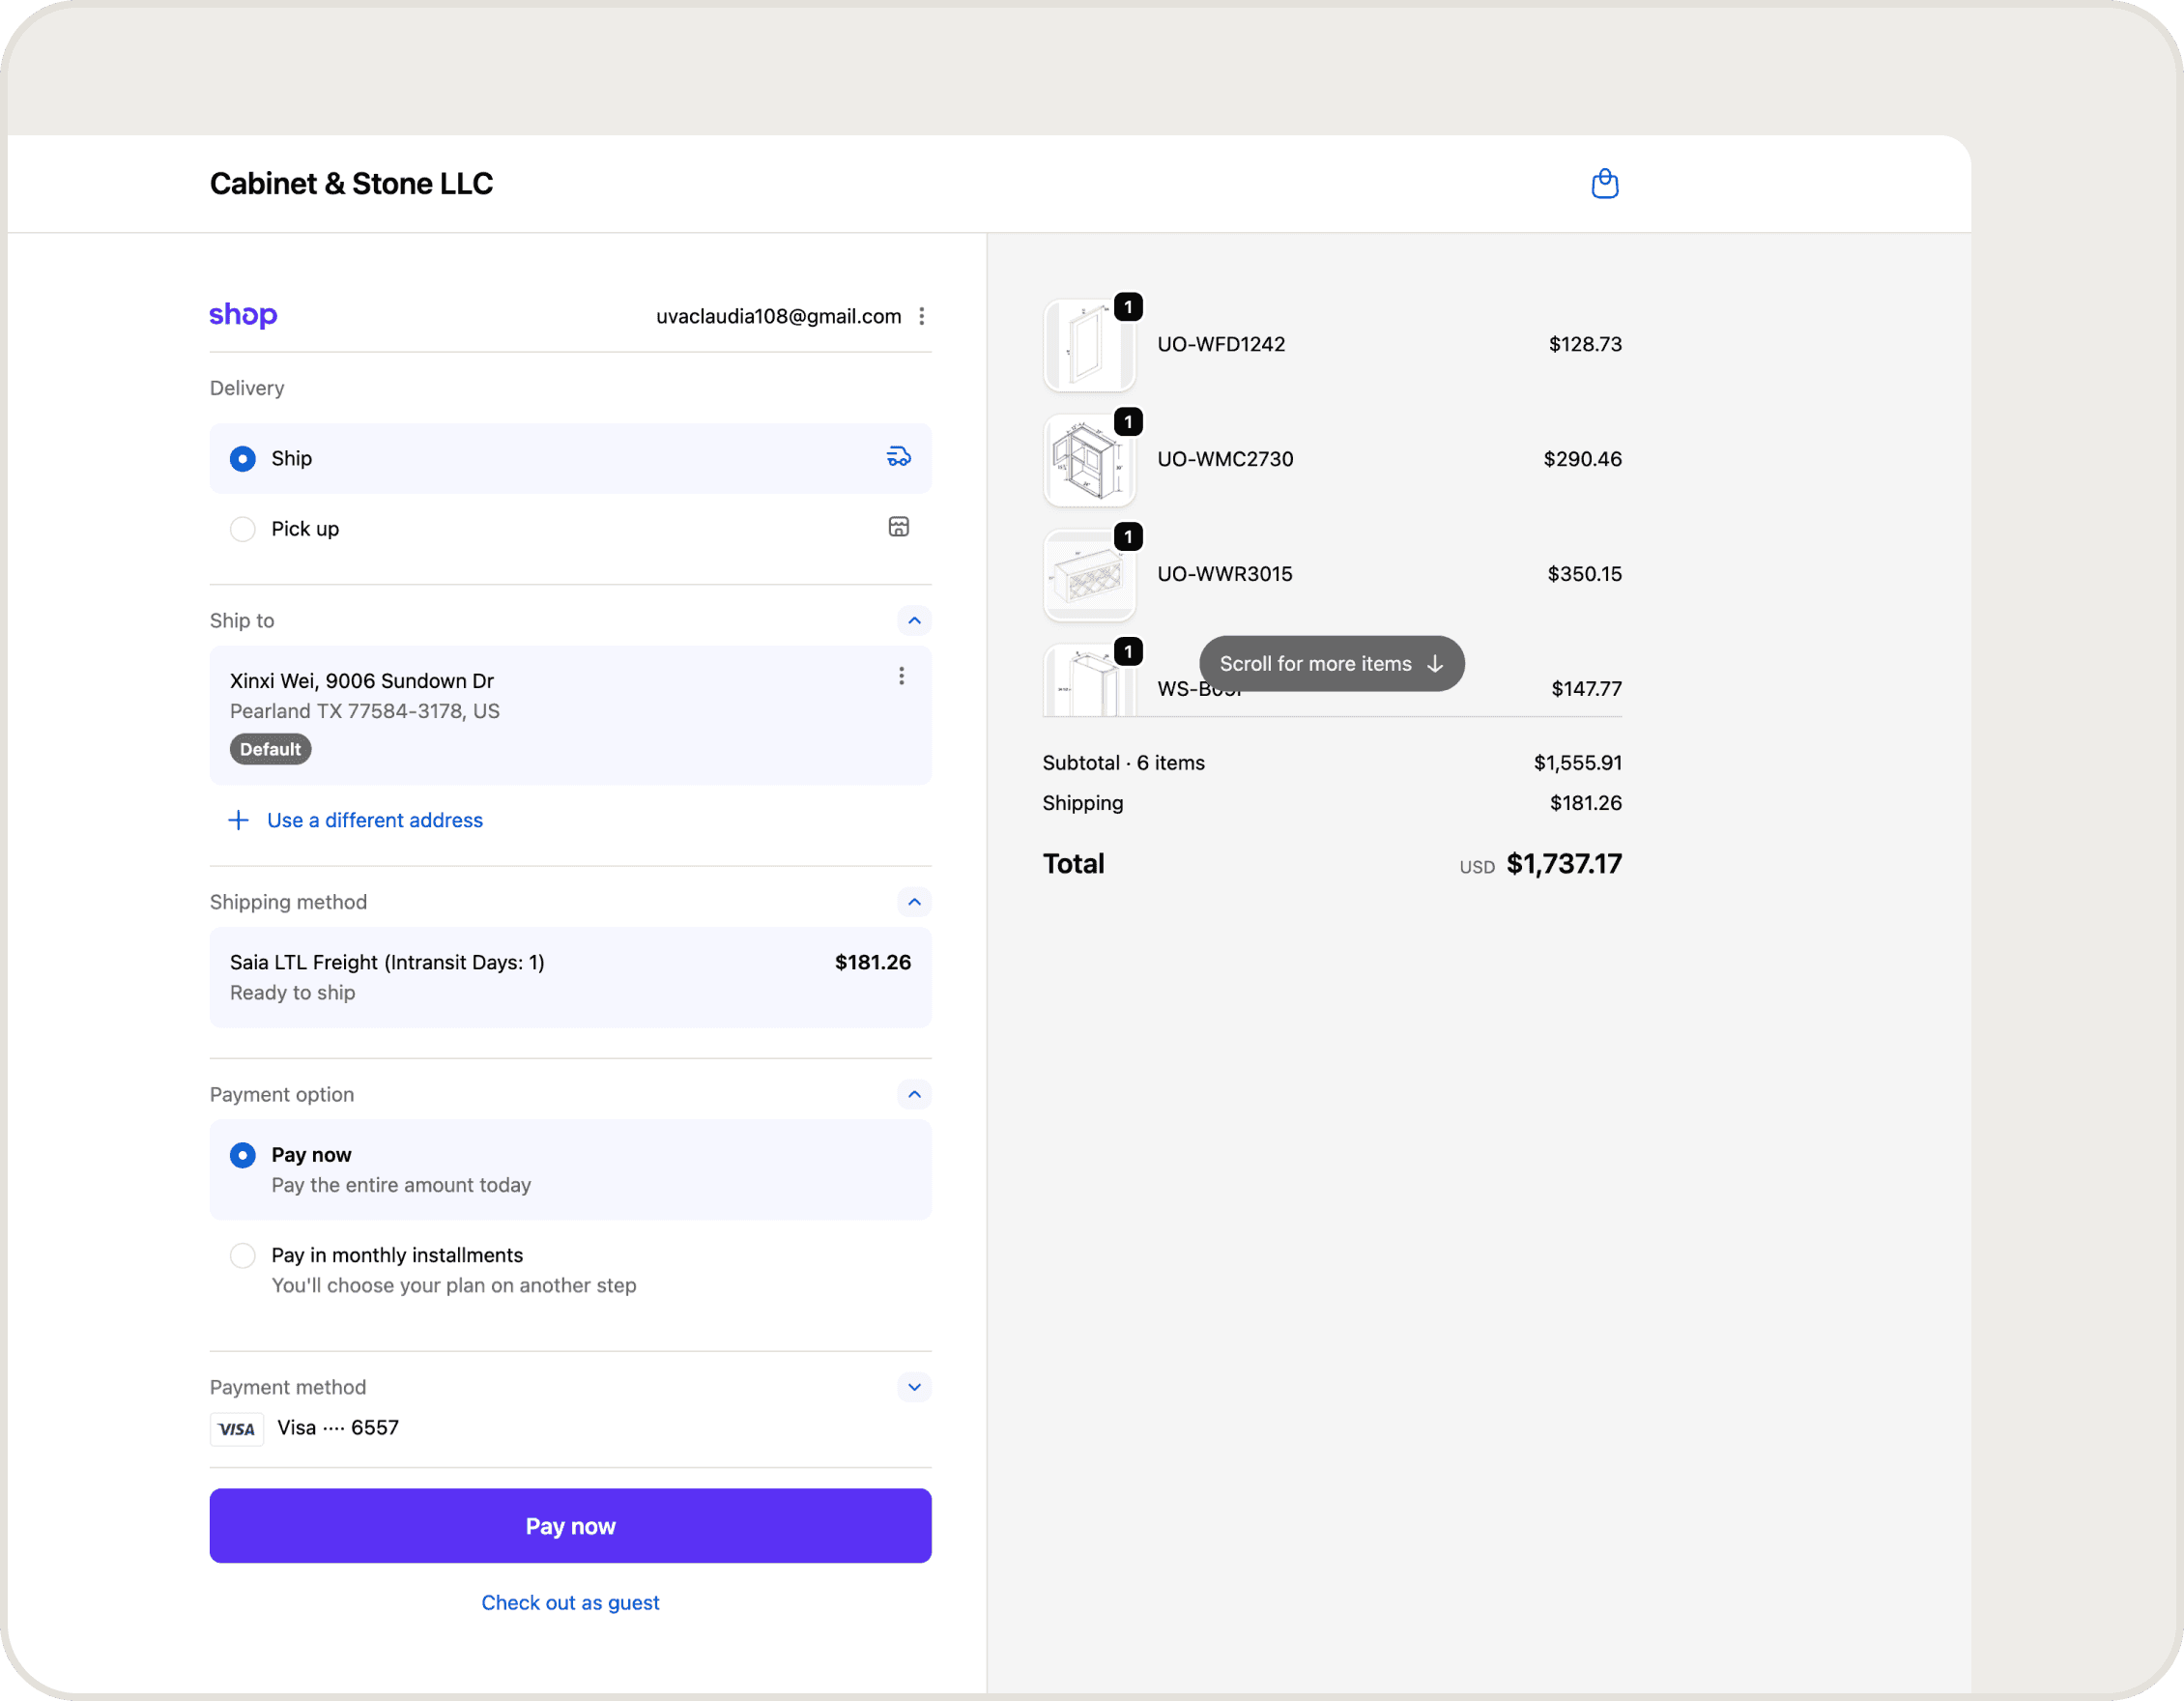
Task: Collapse the Payment option section
Action: point(913,1094)
